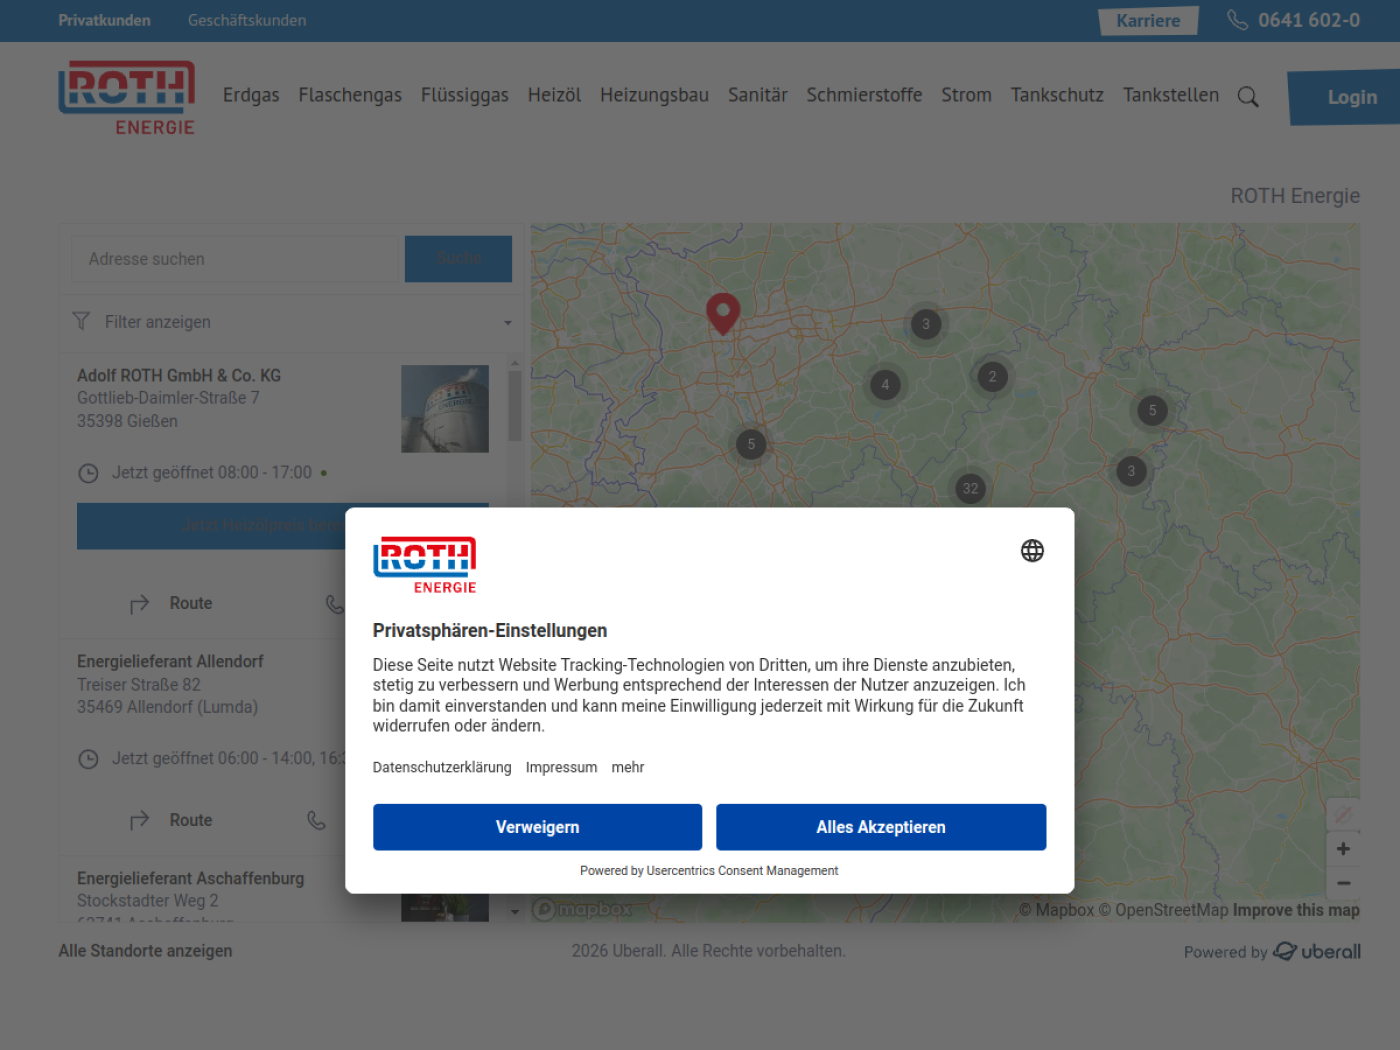Click the mehr link in consent dialog

pyautogui.click(x=628, y=767)
